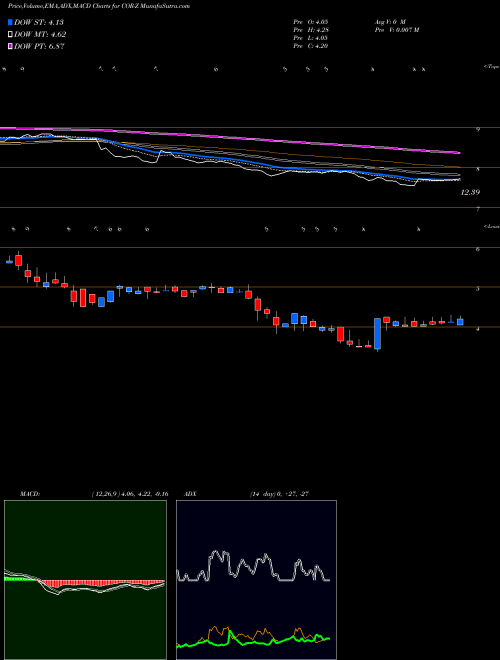Click the 'Avg V: 0 M' volume text
Image resolution: width=500 pixels, height=660 pixels.
(389, 22)
